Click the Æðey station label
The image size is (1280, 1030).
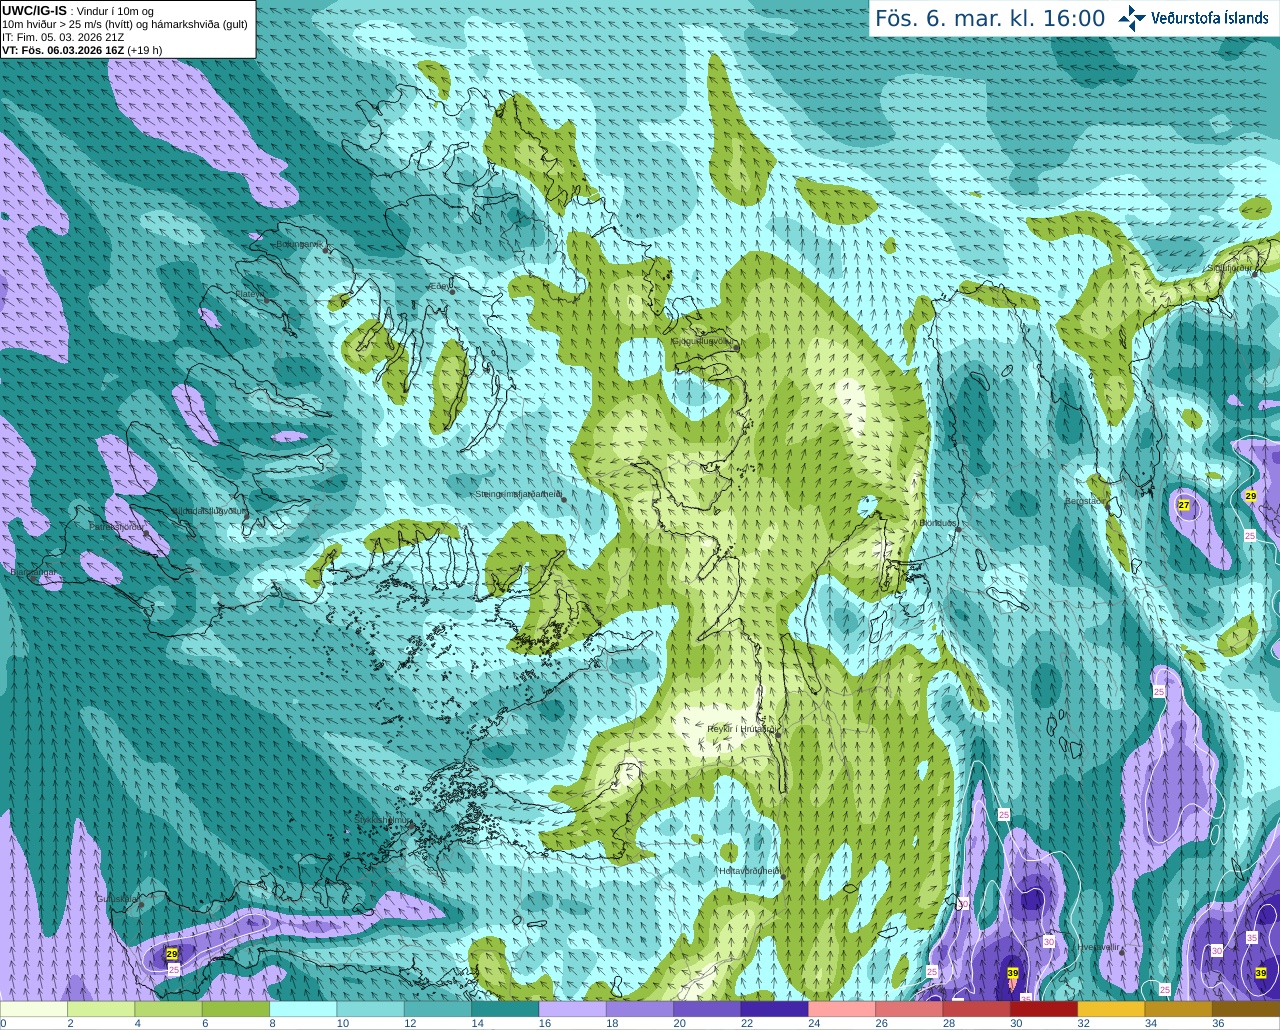[x=440, y=287]
